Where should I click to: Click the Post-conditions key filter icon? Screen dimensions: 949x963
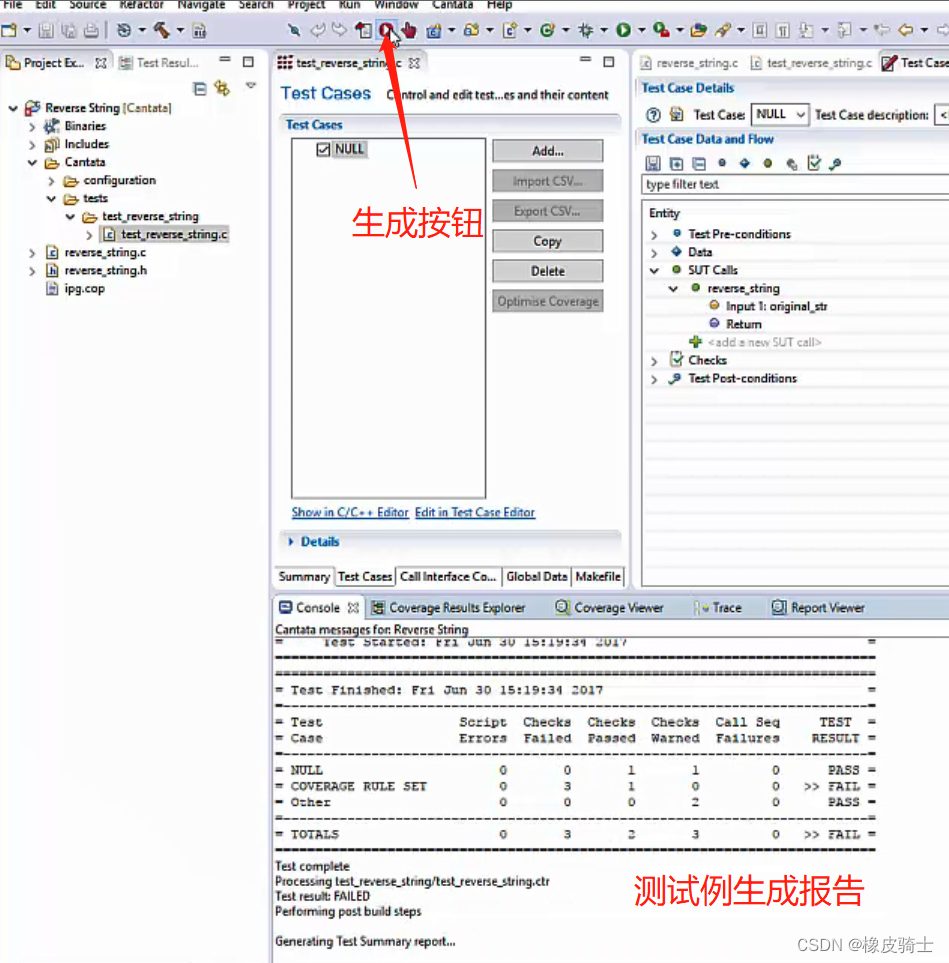pos(835,164)
